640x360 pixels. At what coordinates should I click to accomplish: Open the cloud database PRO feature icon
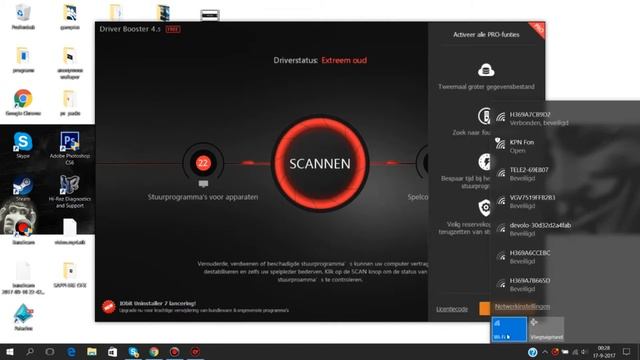tap(486, 70)
